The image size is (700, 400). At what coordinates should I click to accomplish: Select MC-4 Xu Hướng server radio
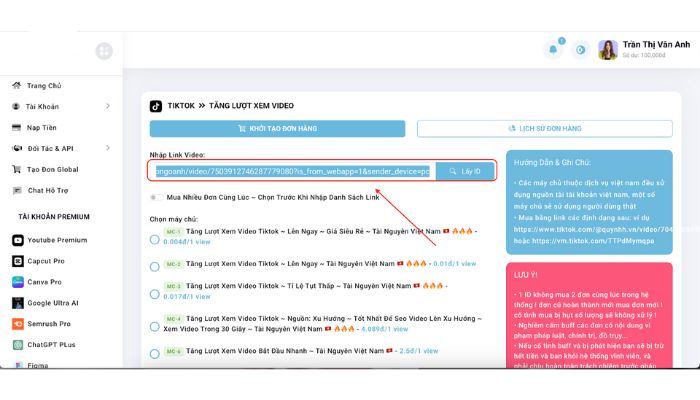pyautogui.click(x=154, y=327)
